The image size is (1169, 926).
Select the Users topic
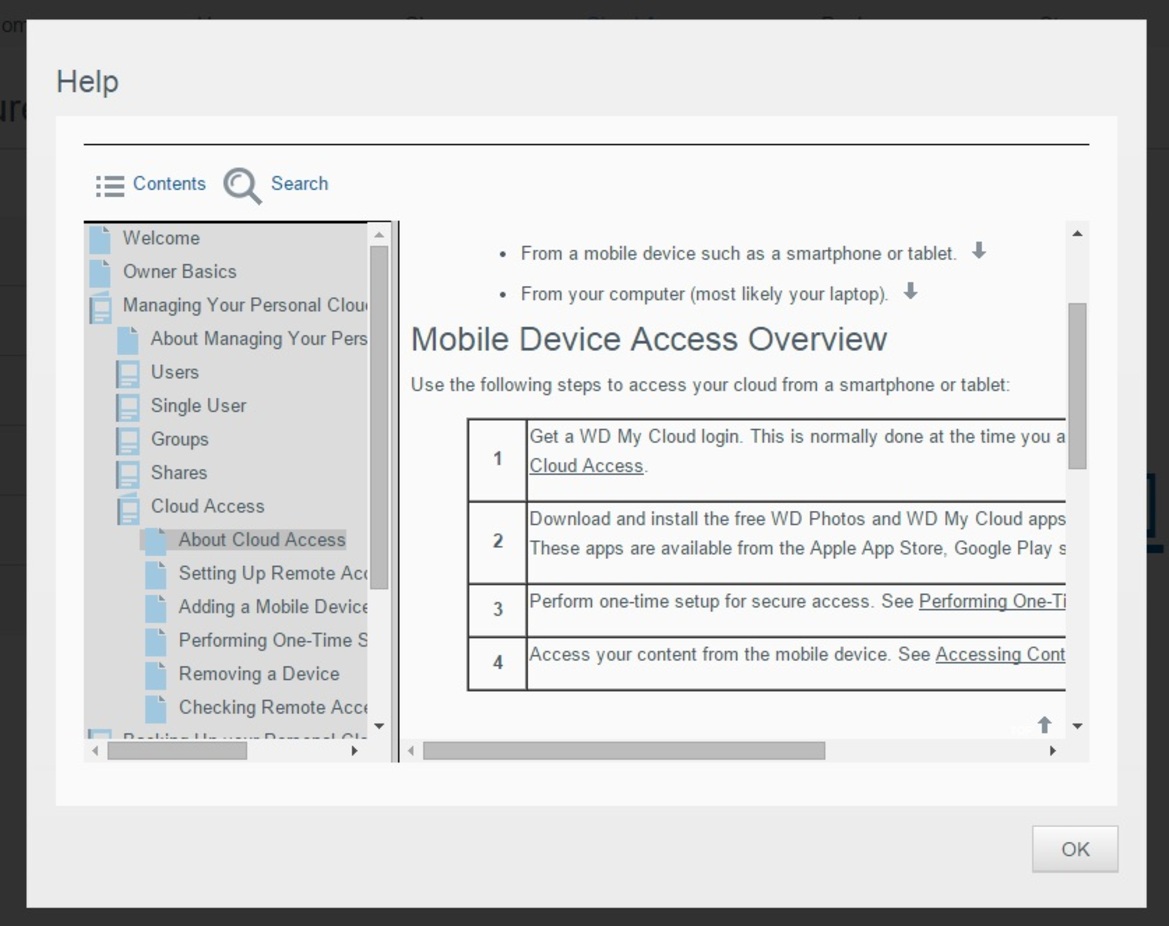click(174, 372)
